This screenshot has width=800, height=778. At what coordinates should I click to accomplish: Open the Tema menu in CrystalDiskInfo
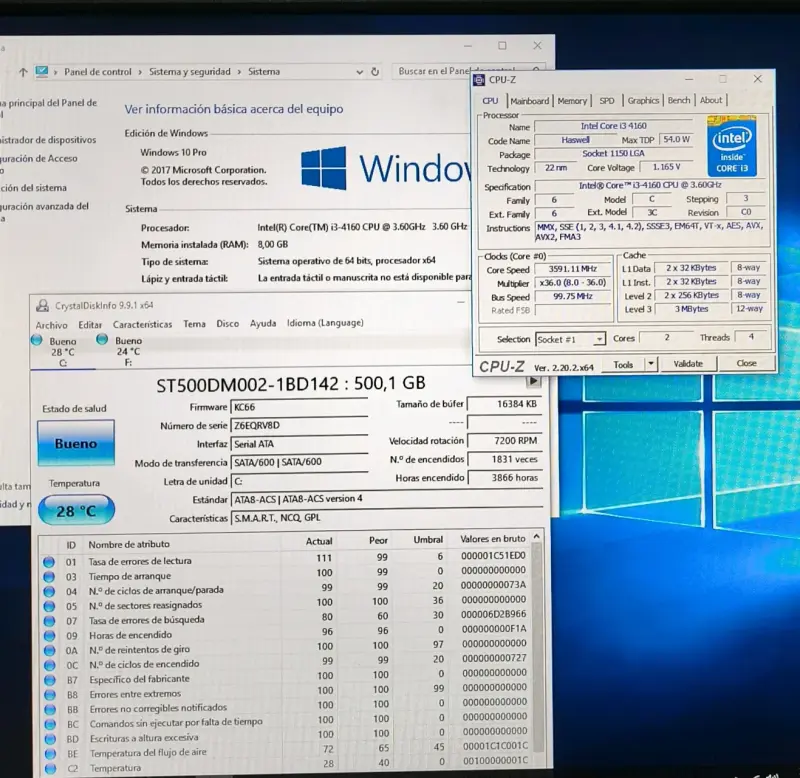pos(194,324)
